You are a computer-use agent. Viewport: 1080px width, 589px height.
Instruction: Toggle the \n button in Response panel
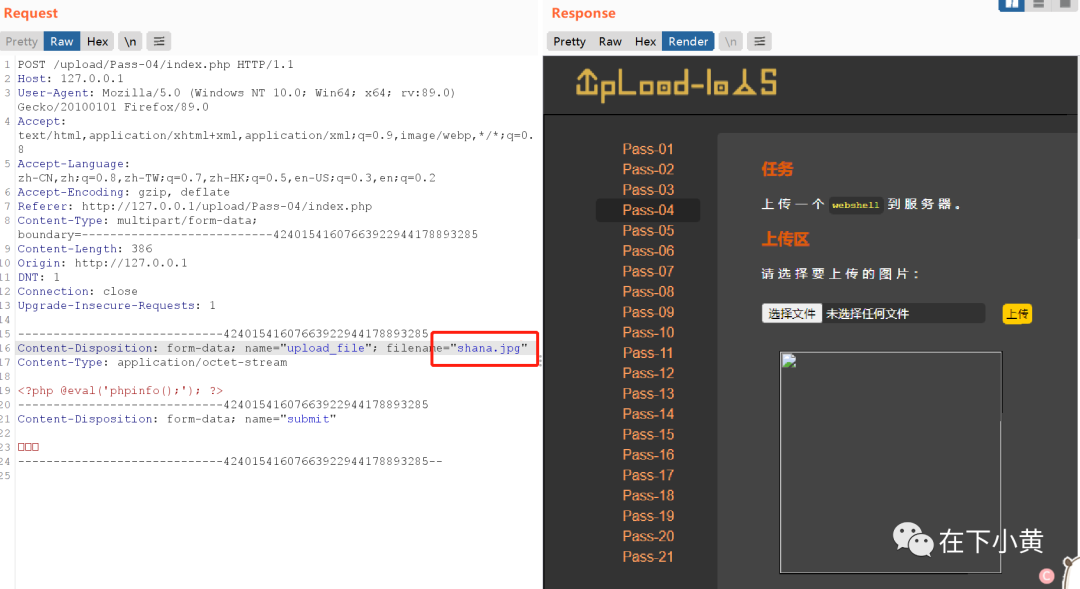click(x=731, y=41)
